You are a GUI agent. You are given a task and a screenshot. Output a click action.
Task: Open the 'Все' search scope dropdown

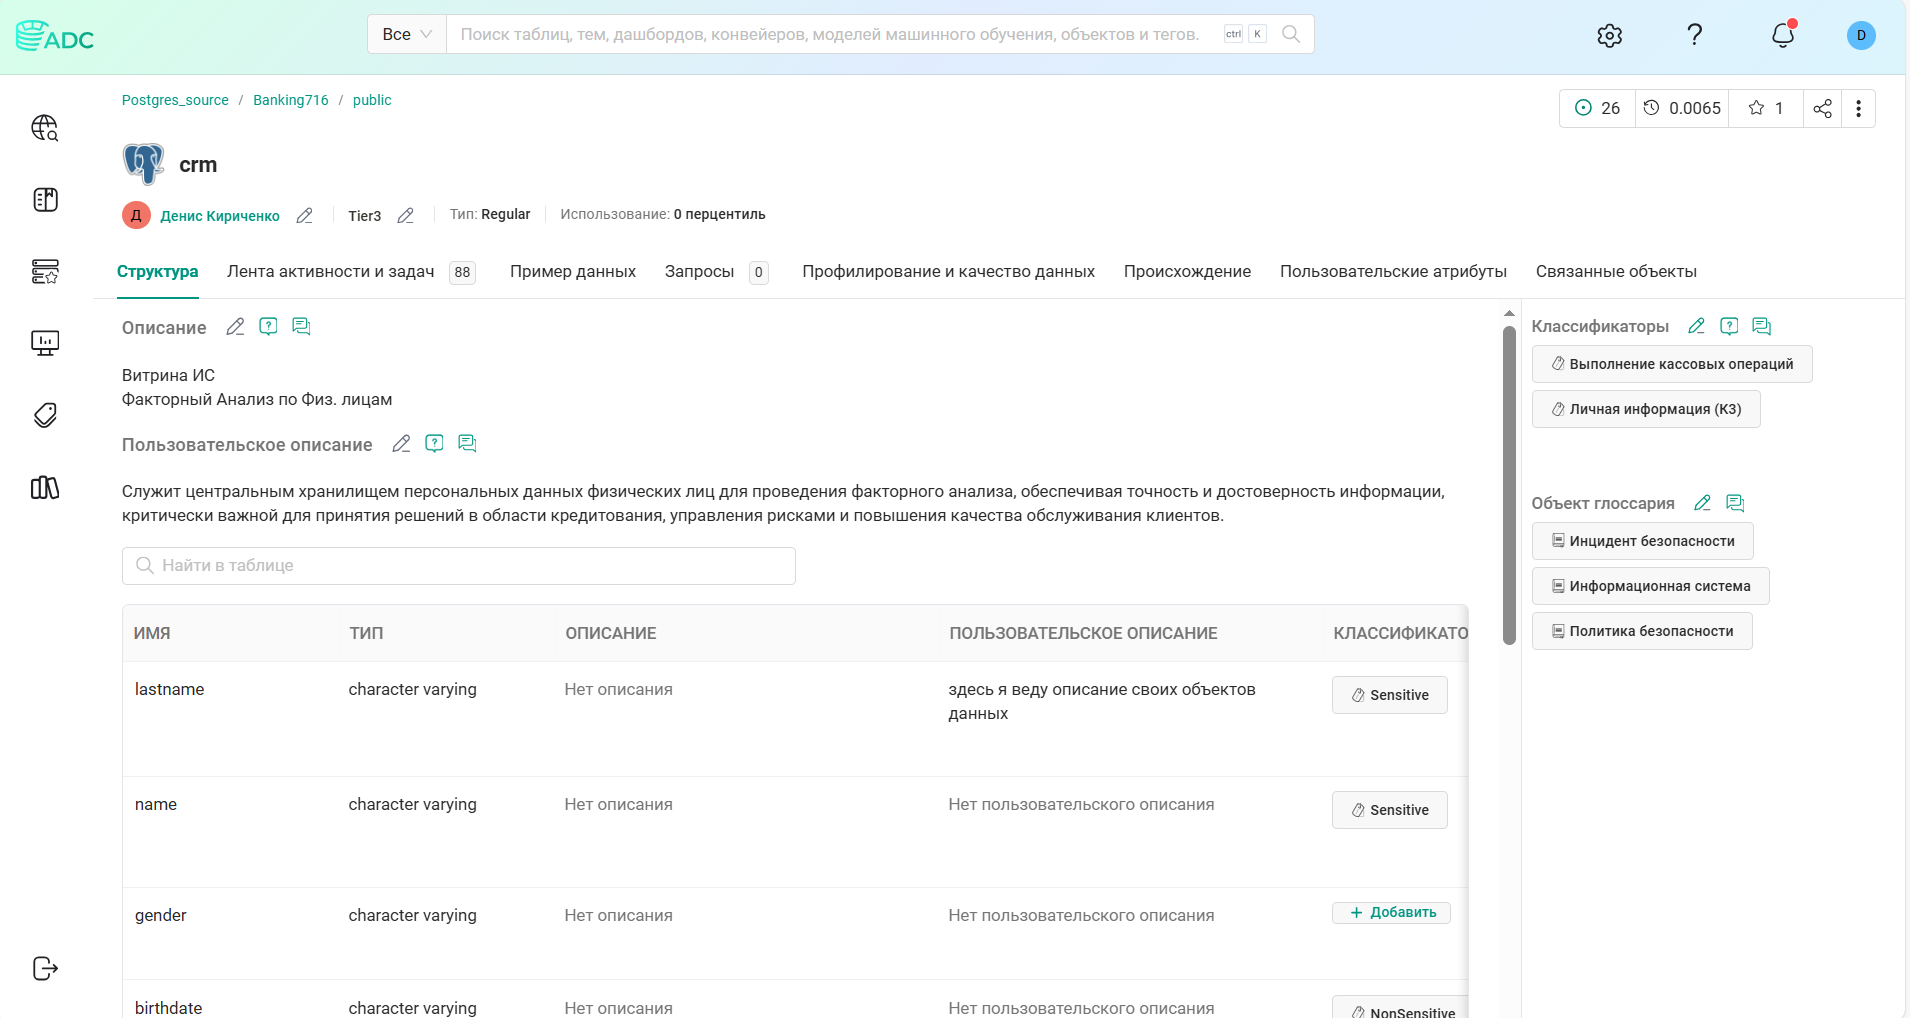[x=405, y=33]
